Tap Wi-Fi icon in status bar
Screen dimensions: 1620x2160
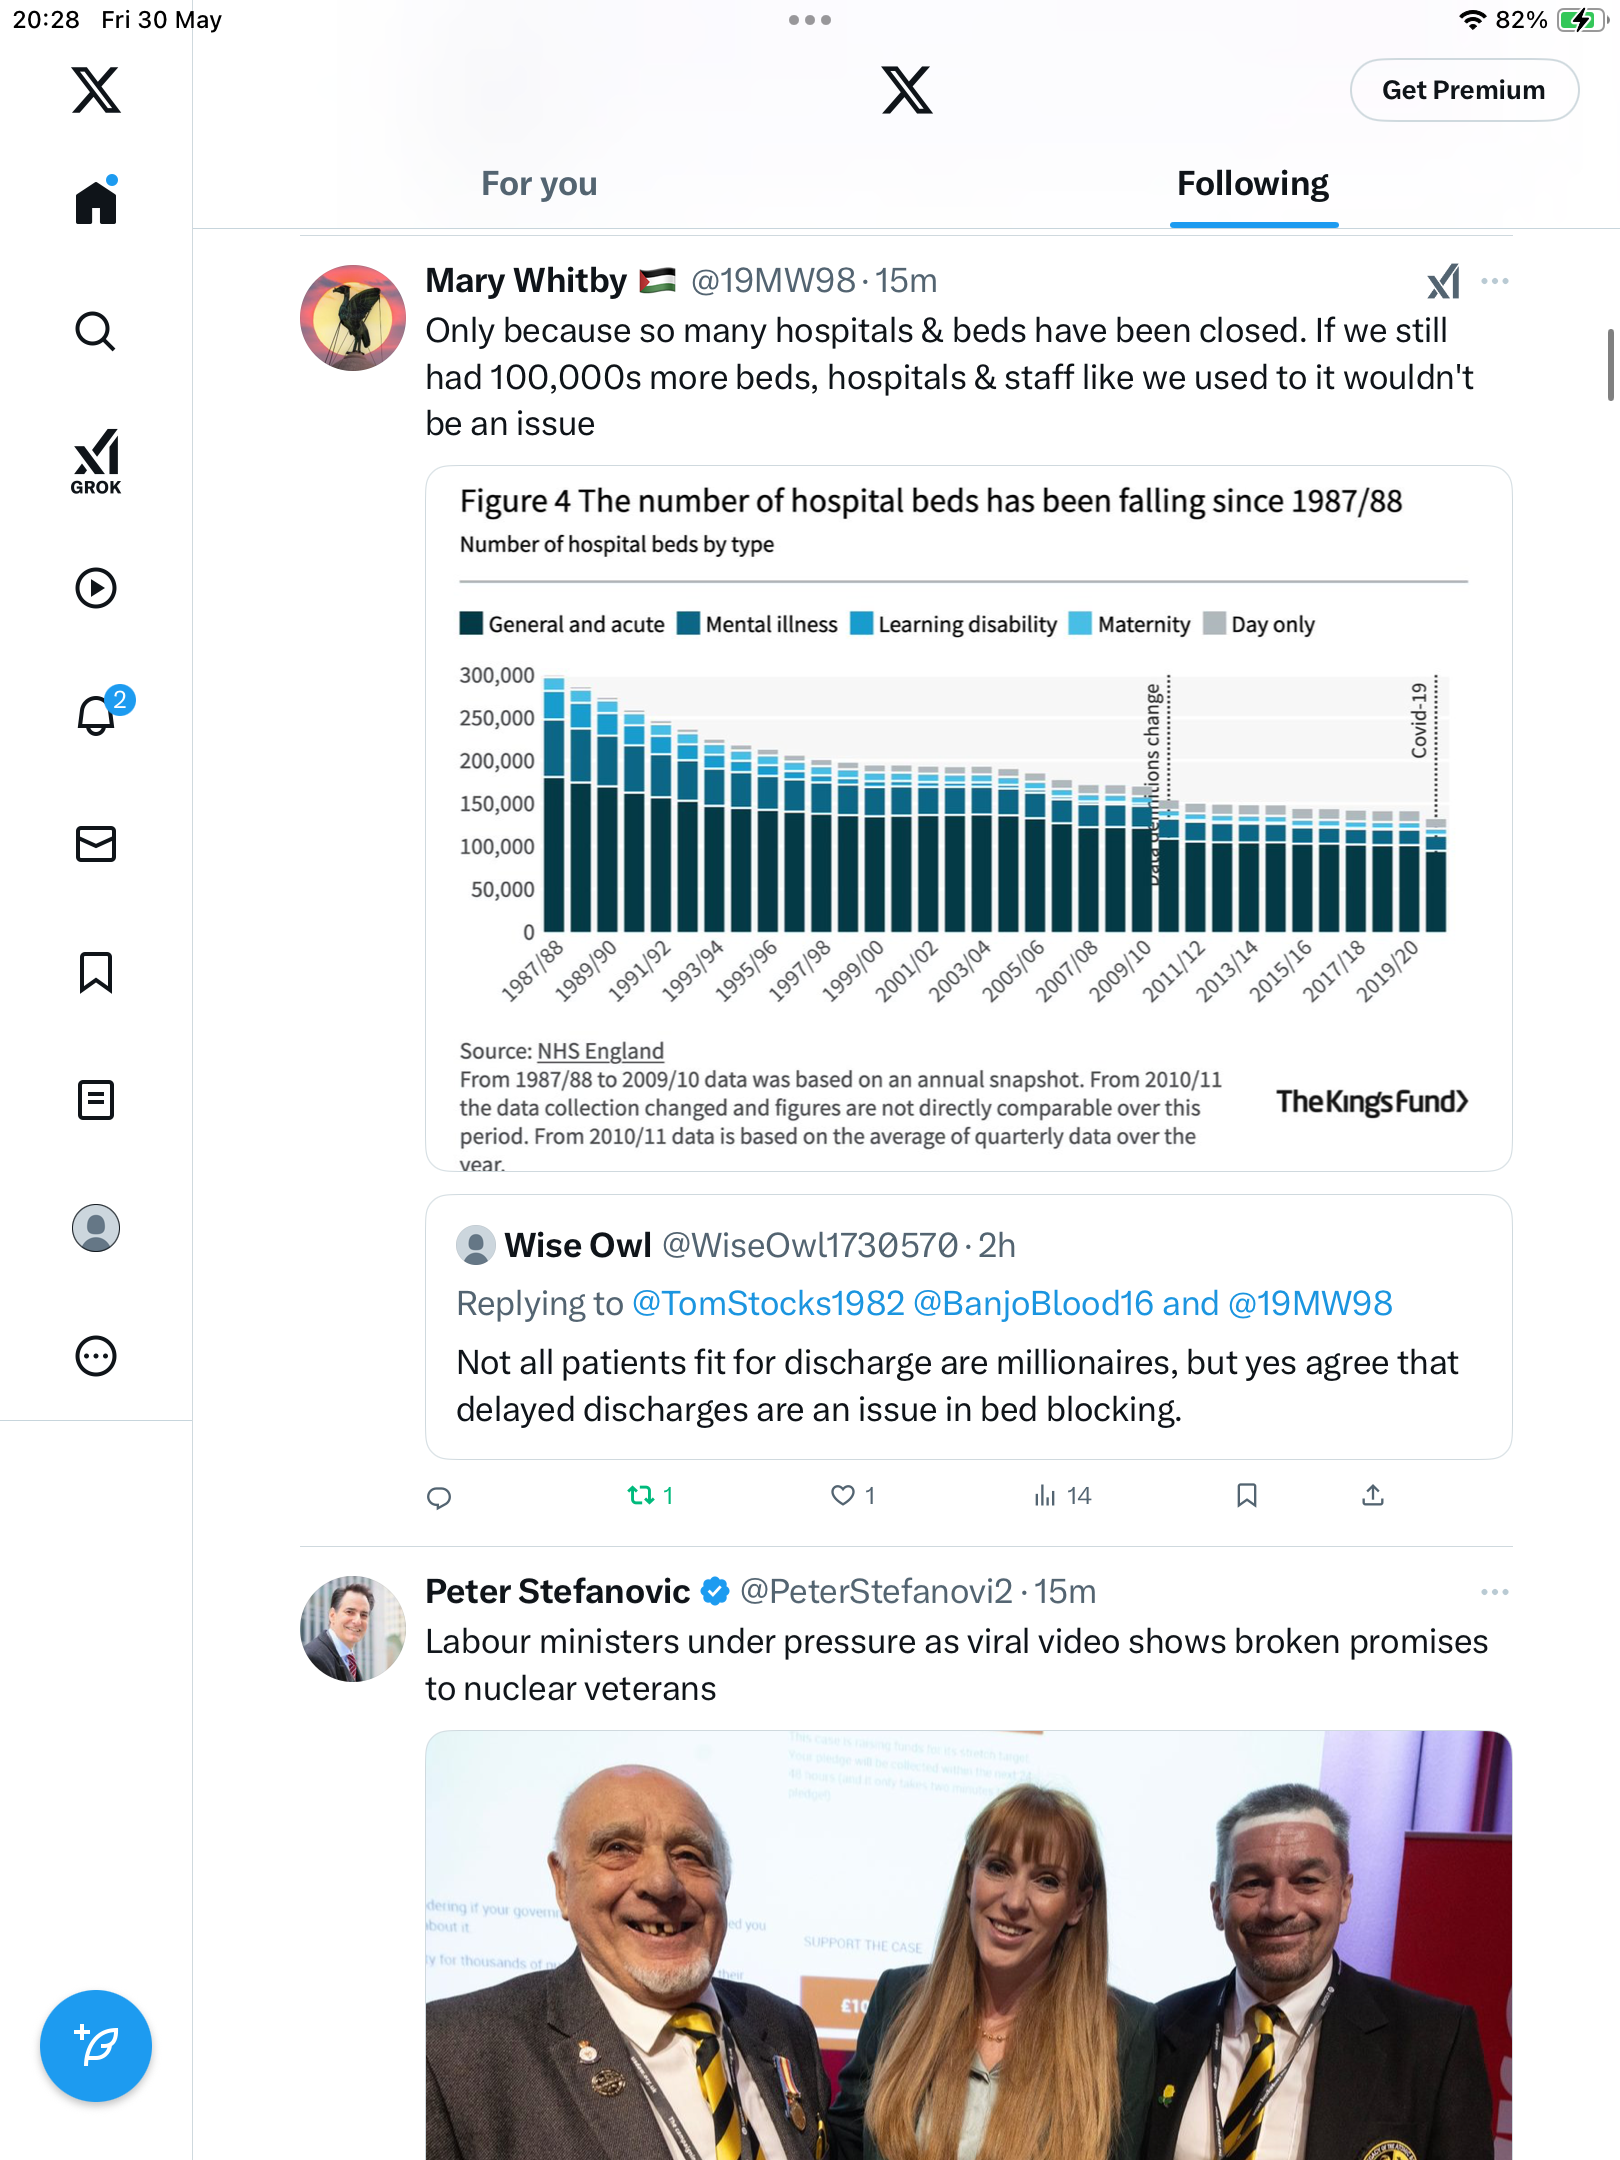click(1472, 20)
